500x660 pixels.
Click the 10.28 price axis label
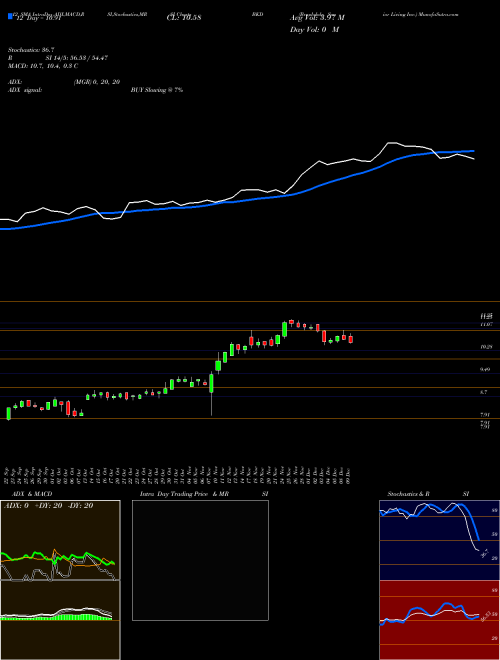(x=486, y=347)
